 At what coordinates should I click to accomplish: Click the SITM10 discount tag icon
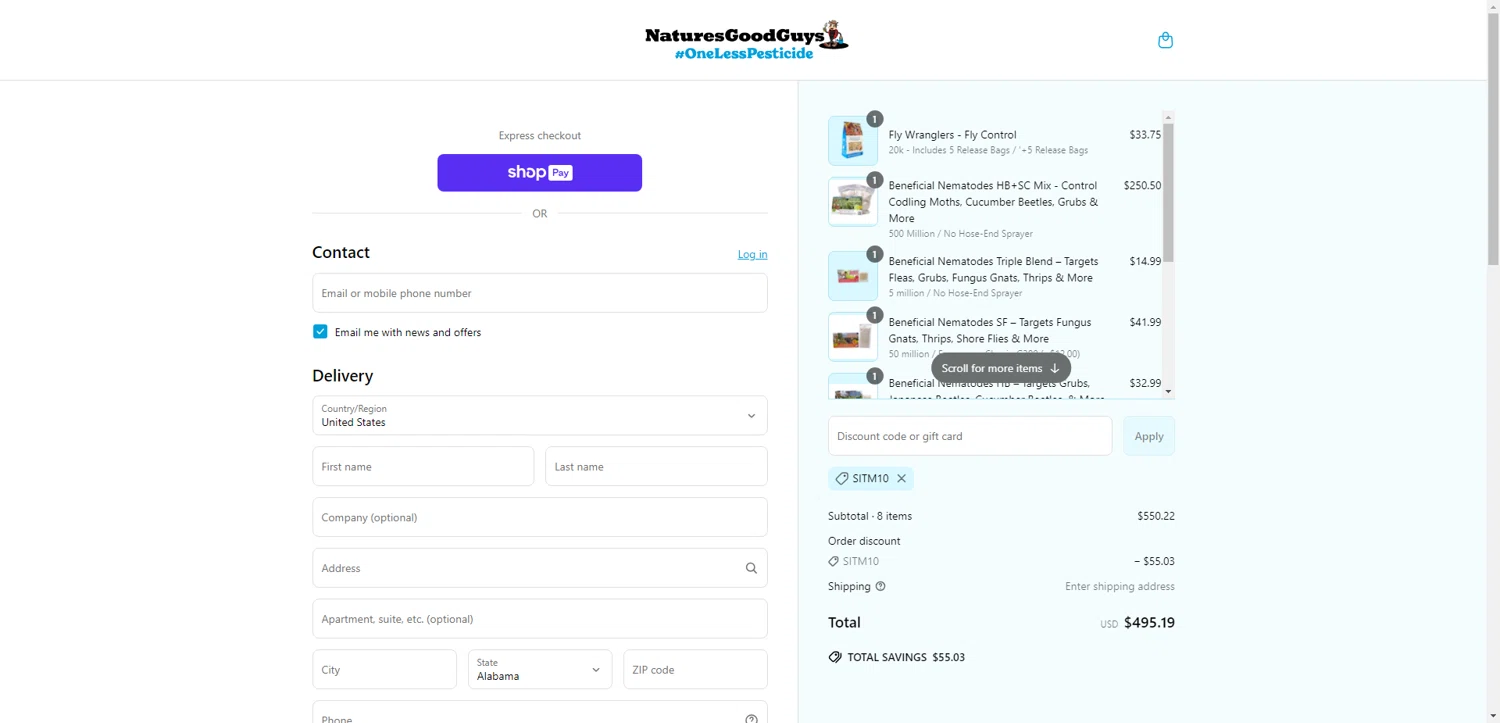842,479
